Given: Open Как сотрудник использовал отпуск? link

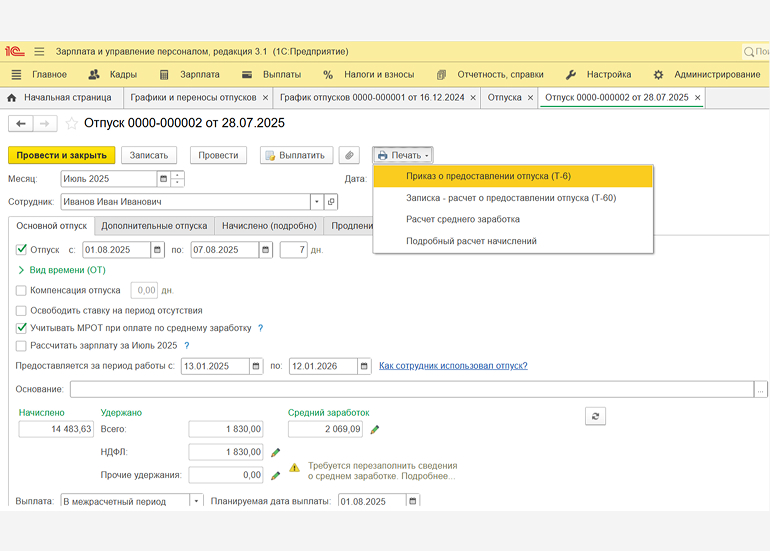Looking at the screenshot, I should coord(453,366).
